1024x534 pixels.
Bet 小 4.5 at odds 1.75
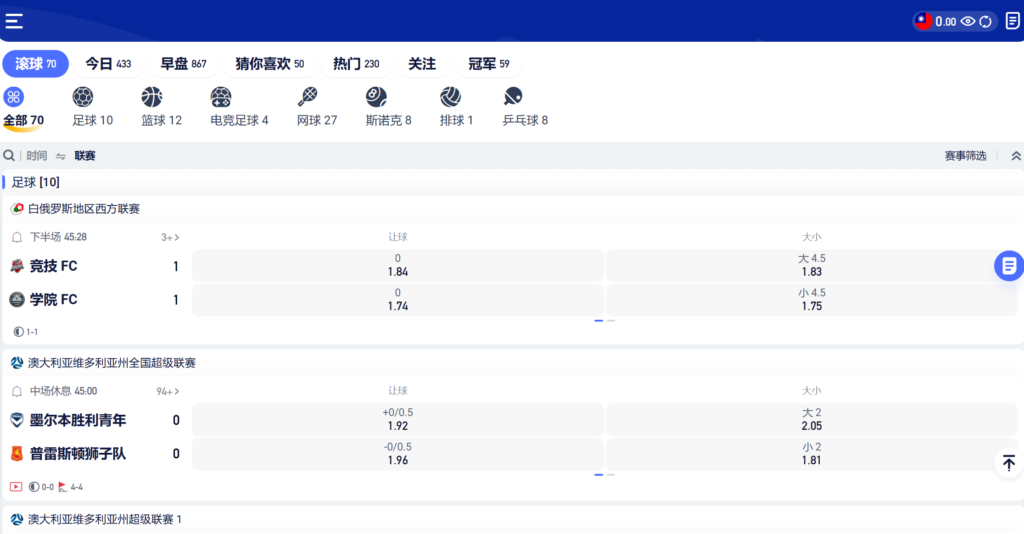[812, 300]
